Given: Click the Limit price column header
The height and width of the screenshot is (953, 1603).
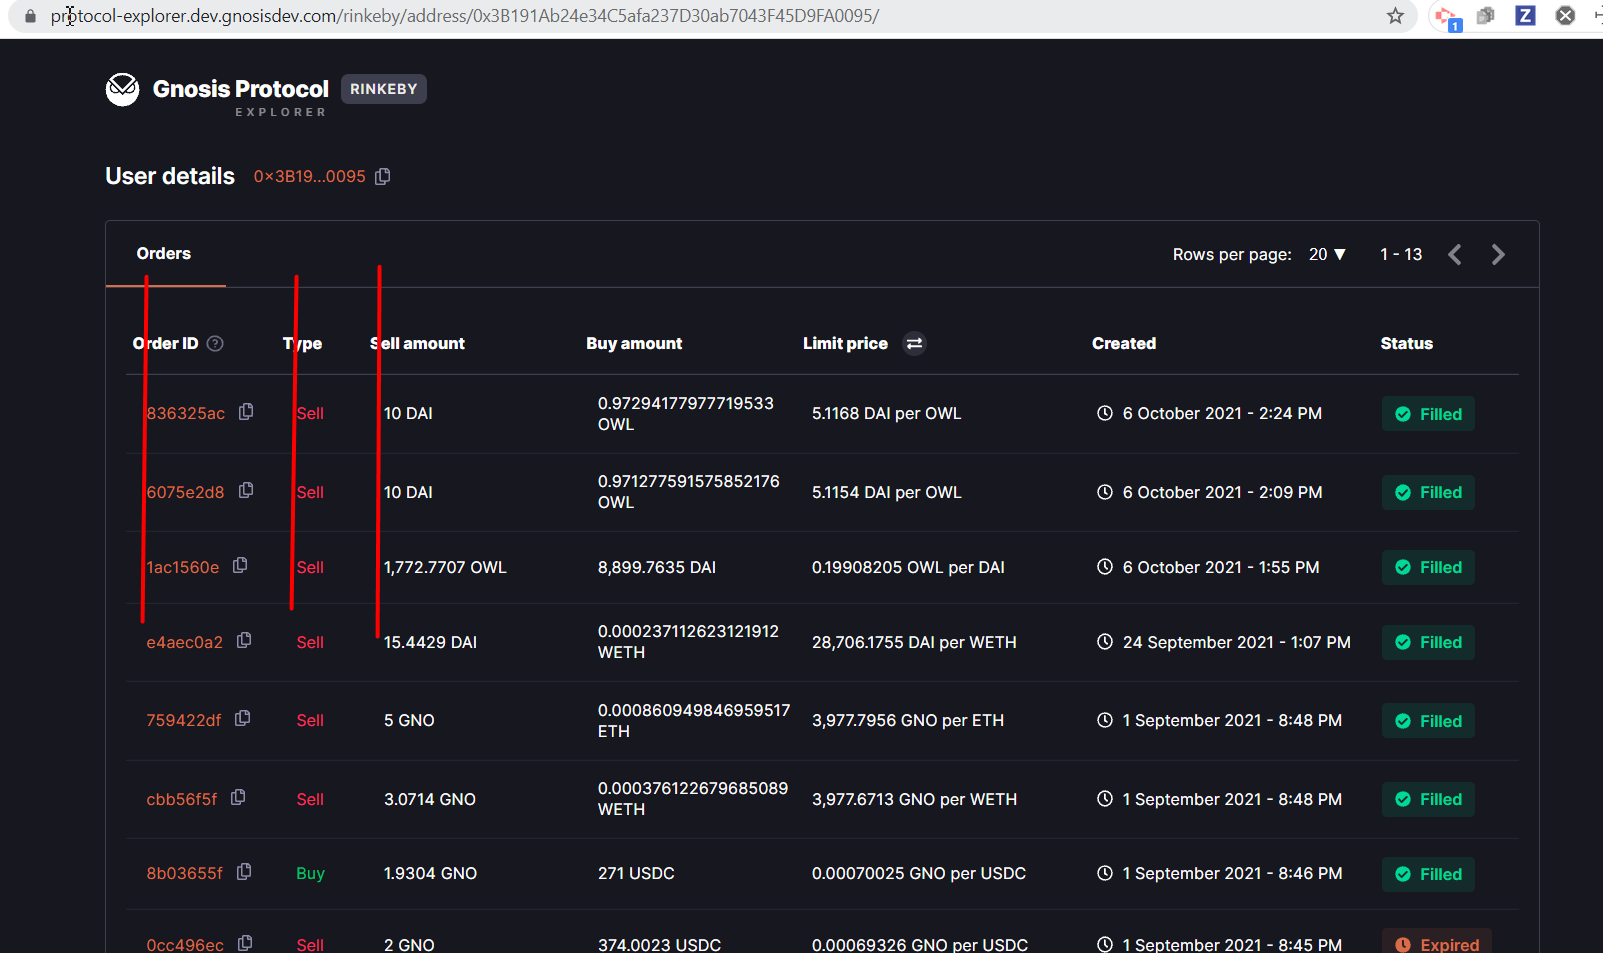Looking at the screenshot, I should pos(845,343).
